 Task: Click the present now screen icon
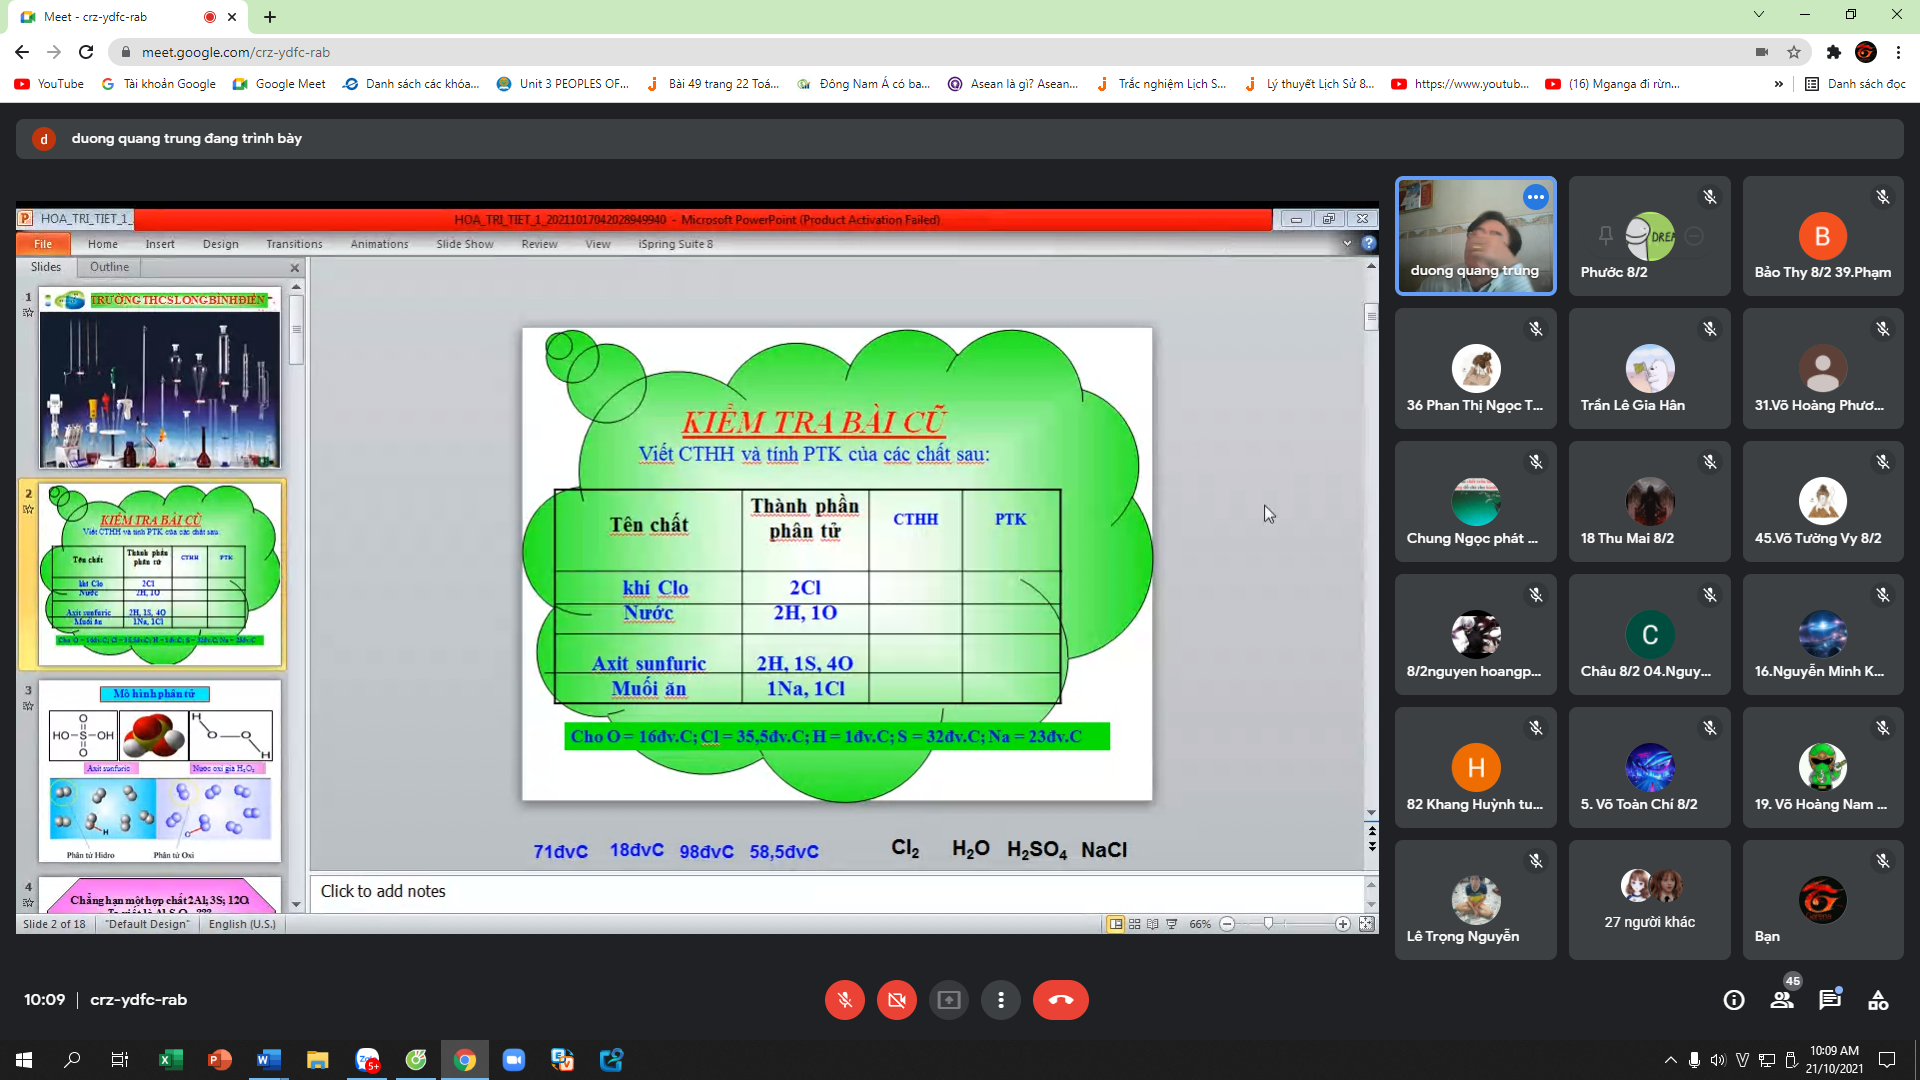coord(948,1000)
